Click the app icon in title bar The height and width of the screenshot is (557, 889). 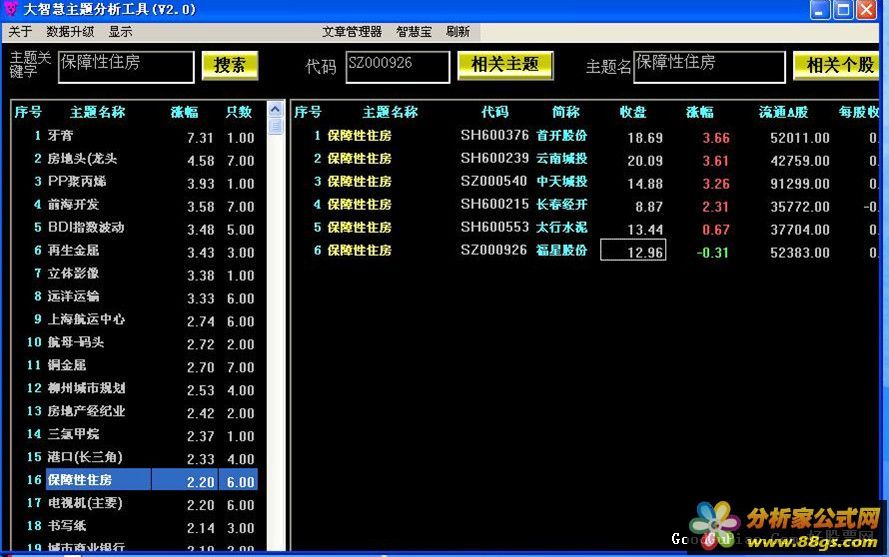(x=10, y=9)
